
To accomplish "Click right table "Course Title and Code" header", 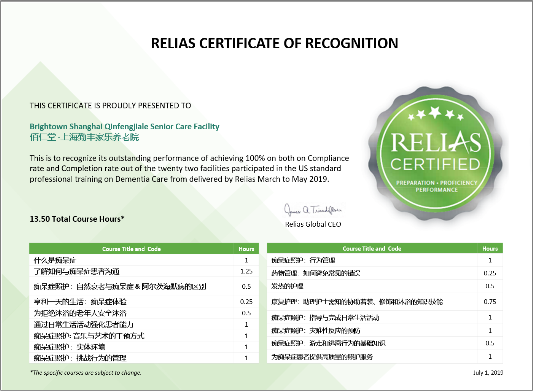I will point(372,248).
